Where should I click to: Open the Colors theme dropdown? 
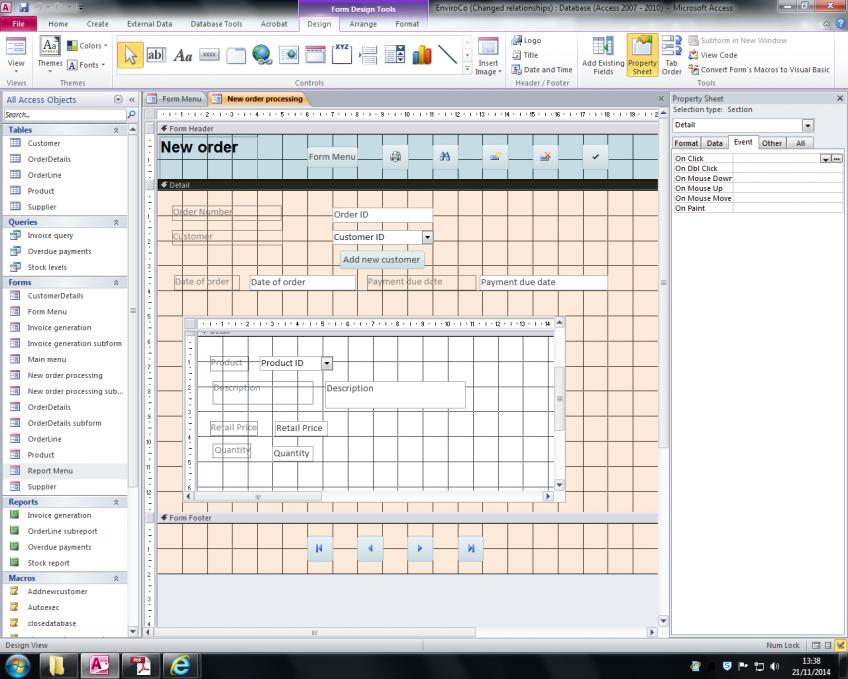point(87,46)
